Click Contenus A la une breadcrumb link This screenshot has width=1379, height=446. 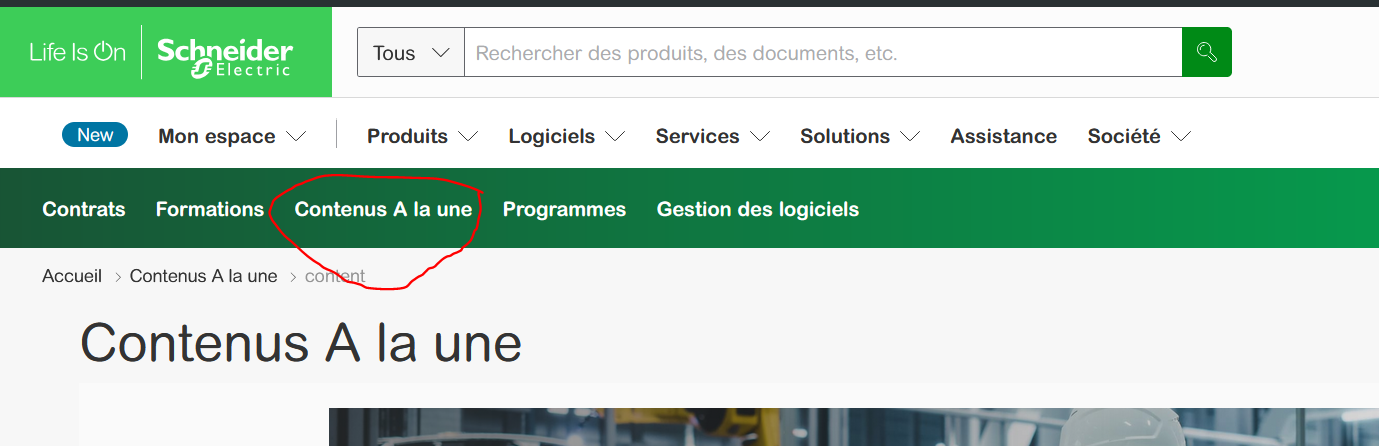203,276
